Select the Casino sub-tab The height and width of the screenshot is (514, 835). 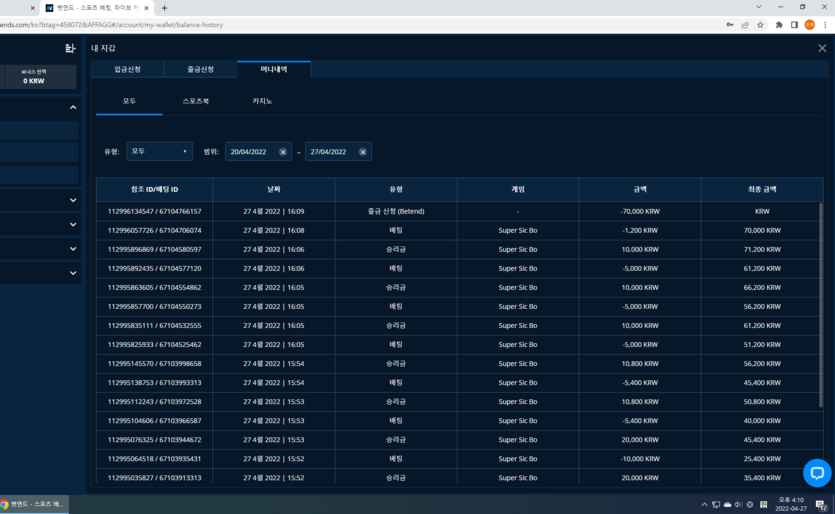pos(262,101)
